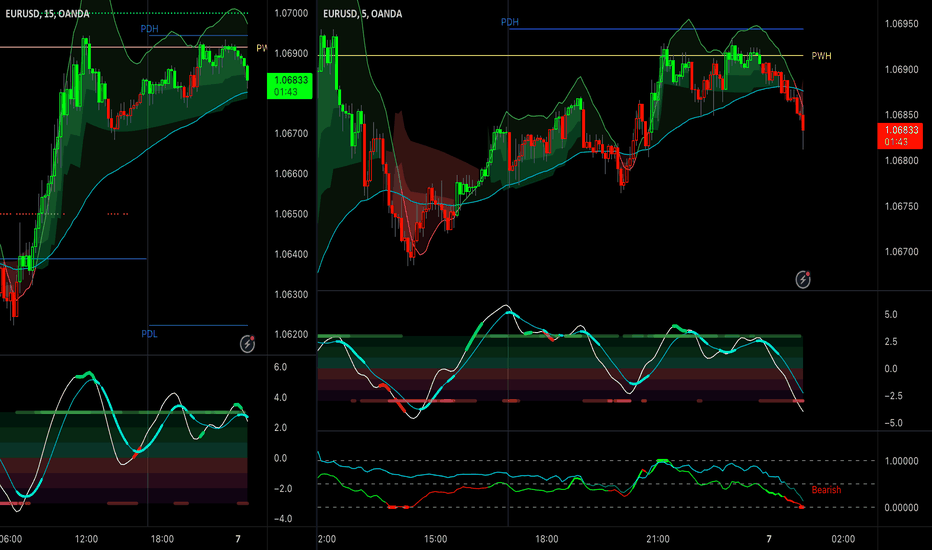The width and height of the screenshot is (932, 550).
Task: Click the 6.0 oscillator scale value
Action: tap(280, 367)
